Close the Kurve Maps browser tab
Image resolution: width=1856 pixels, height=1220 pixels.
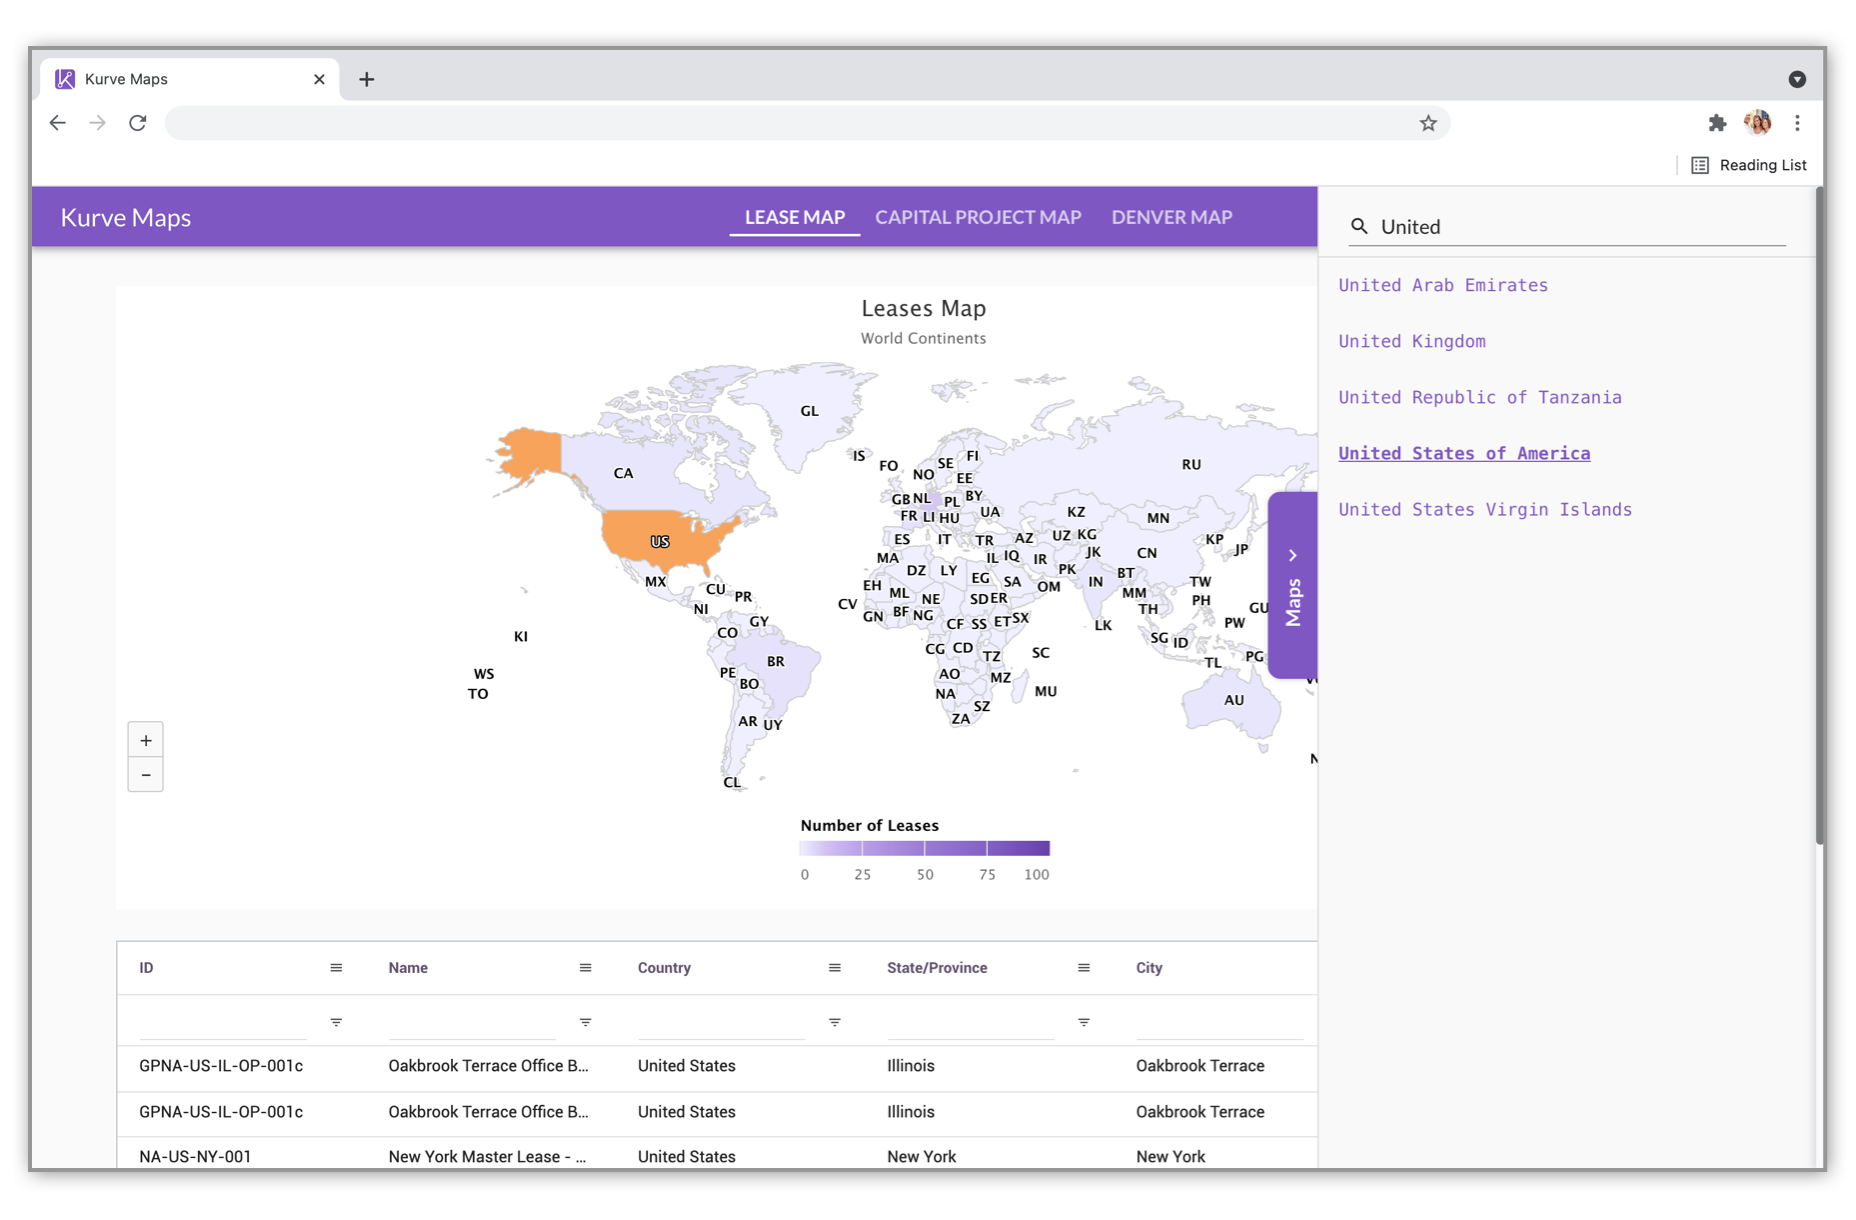tap(319, 79)
